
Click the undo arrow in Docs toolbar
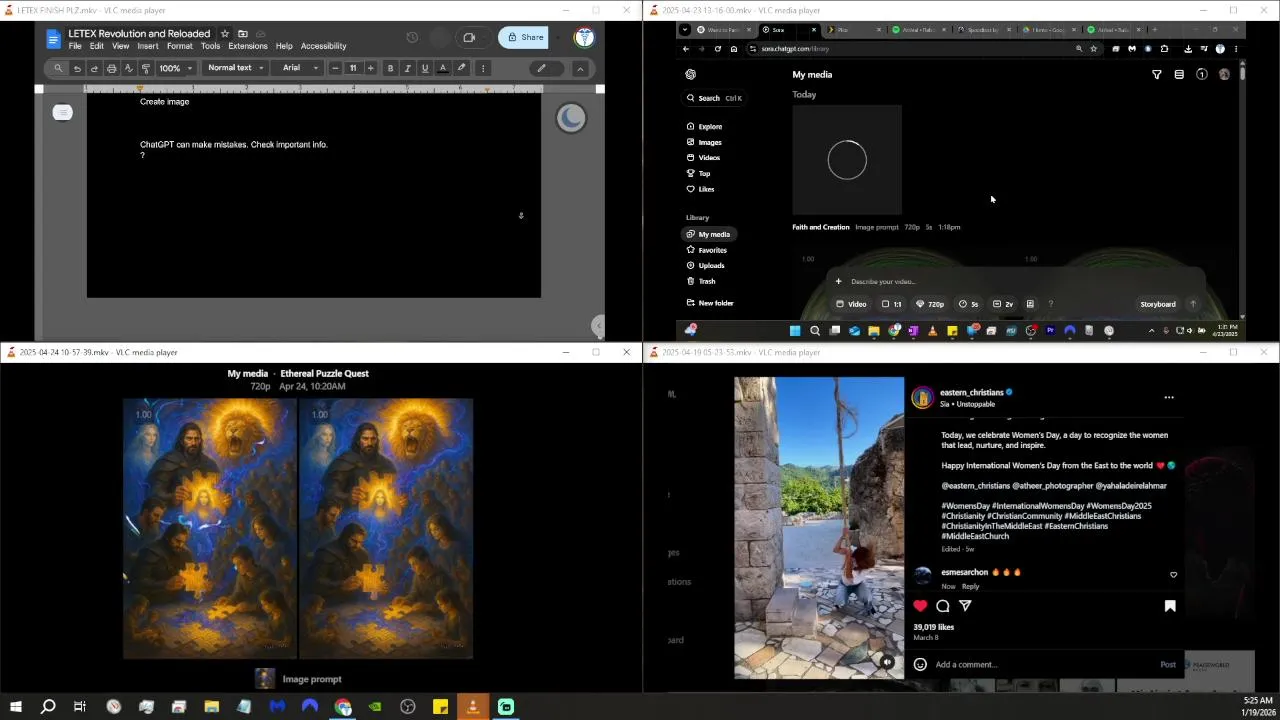[x=77, y=68]
